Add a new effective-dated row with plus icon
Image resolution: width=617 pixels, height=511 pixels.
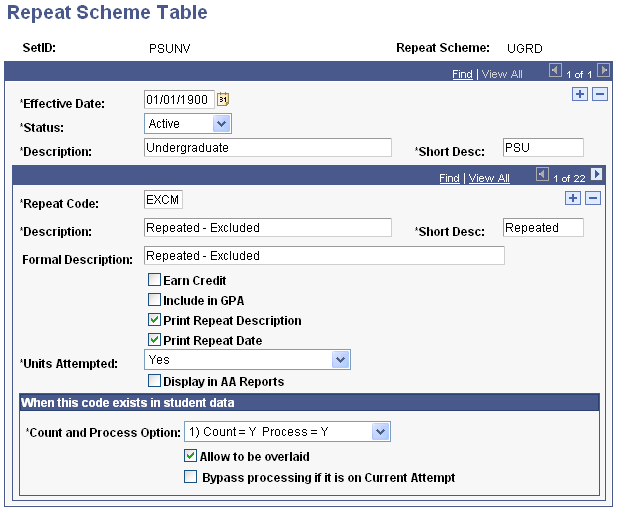click(x=580, y=94)
